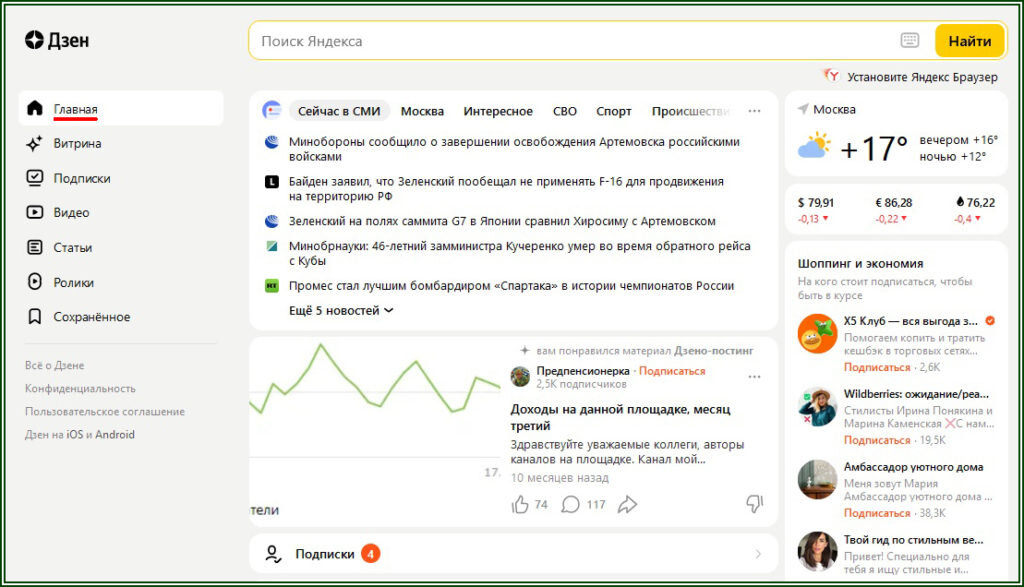Open the ellipsis menu for more news topics

tap(754, 111)
